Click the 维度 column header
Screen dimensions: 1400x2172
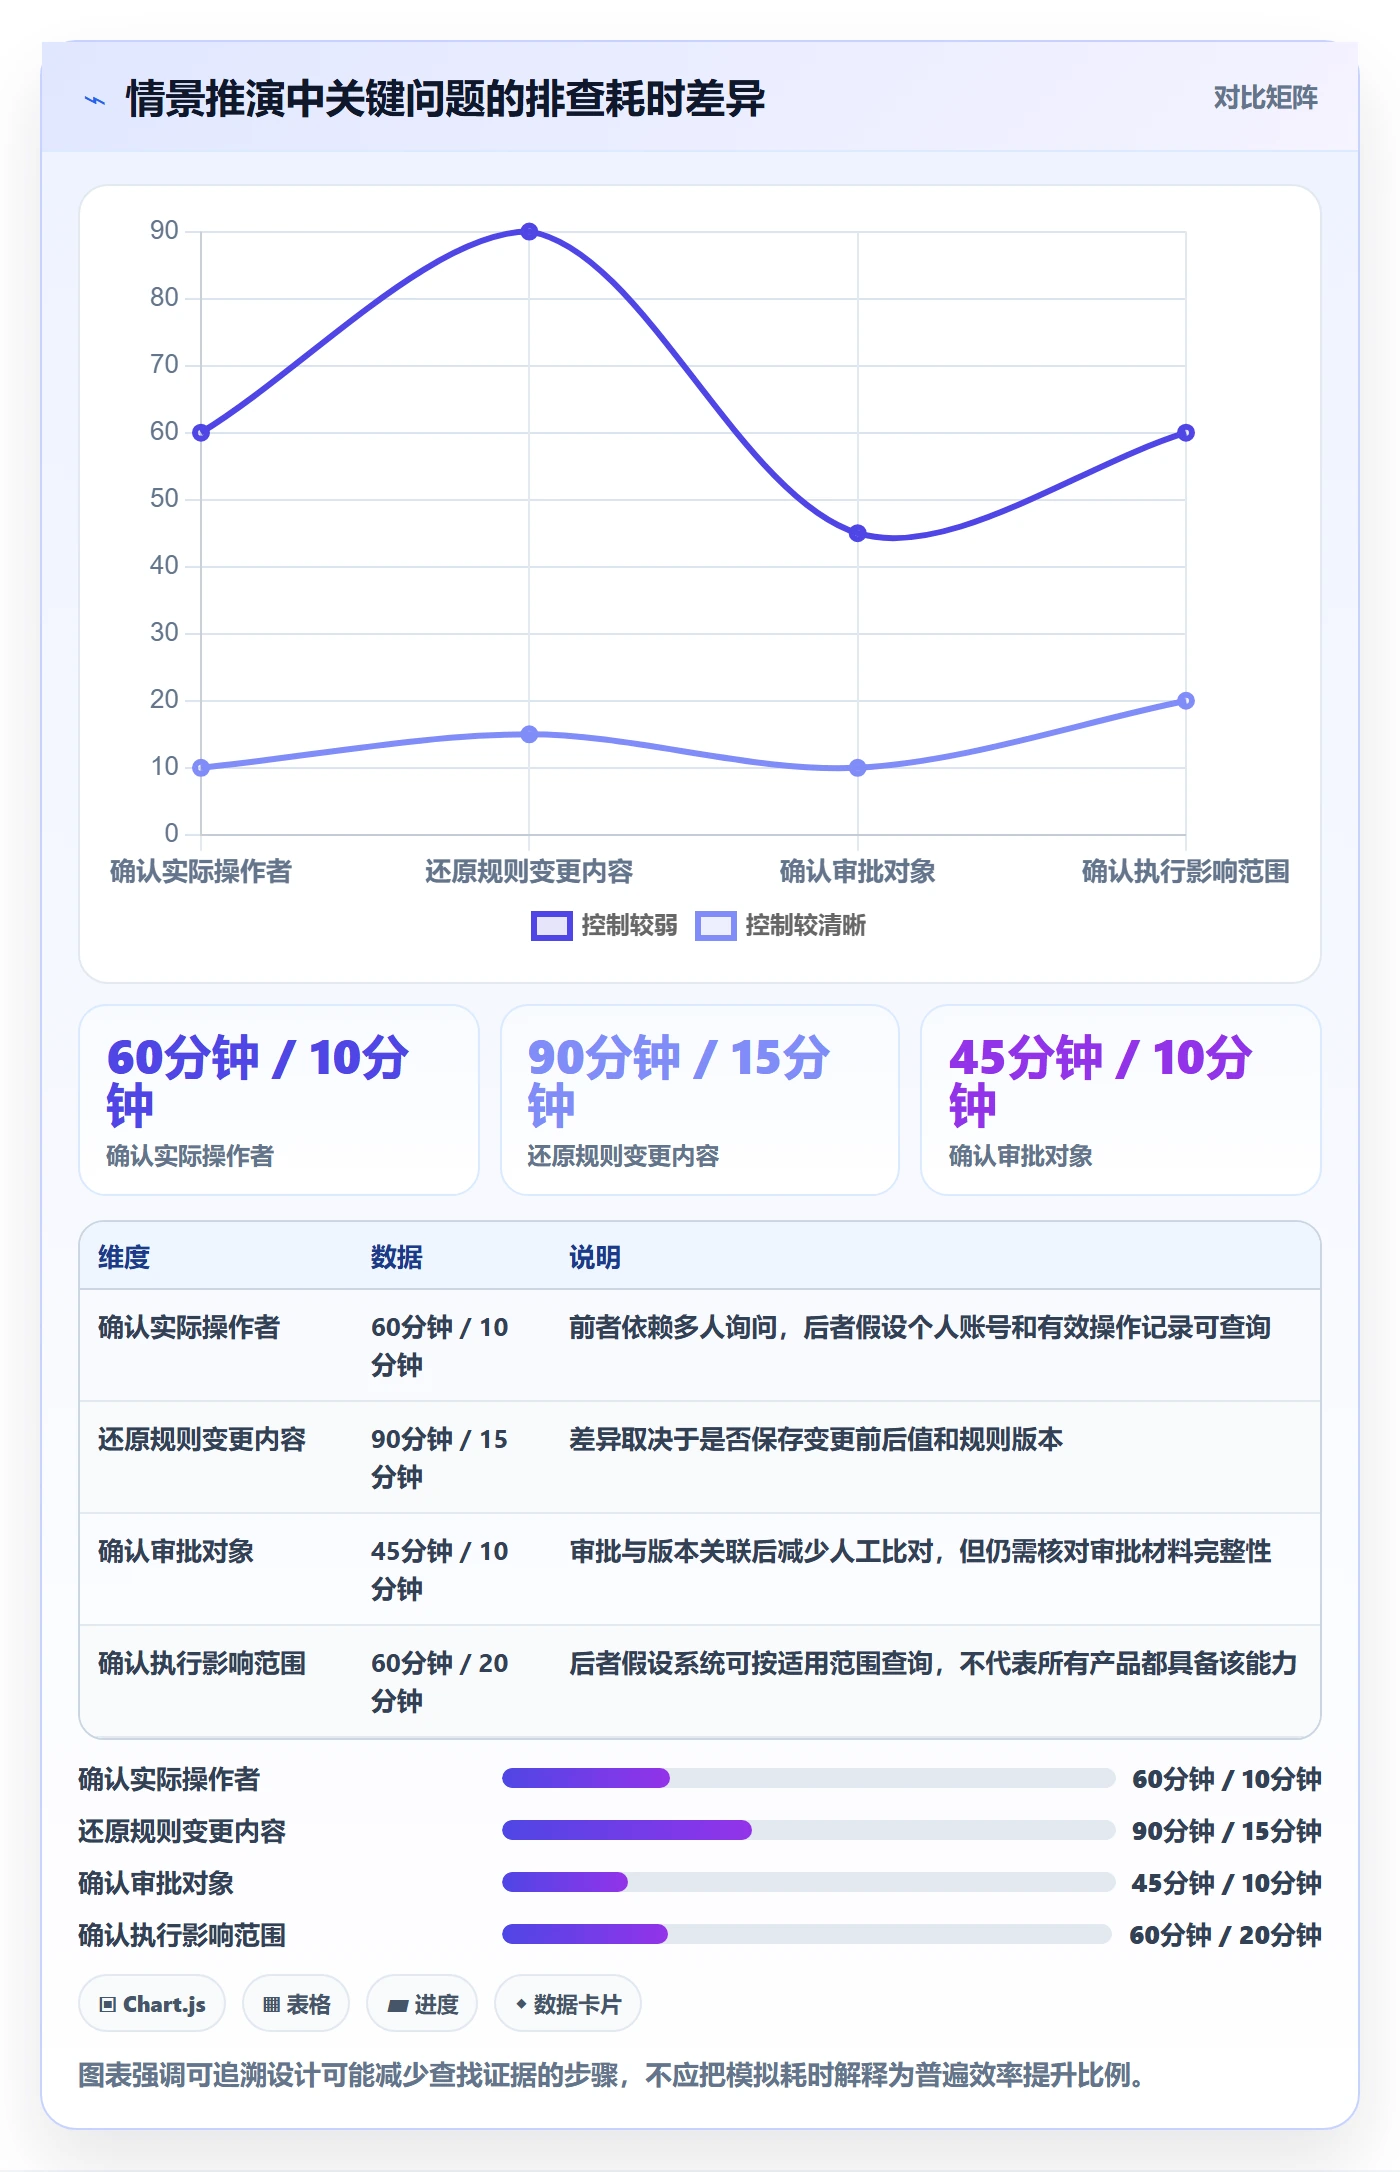124,1257
